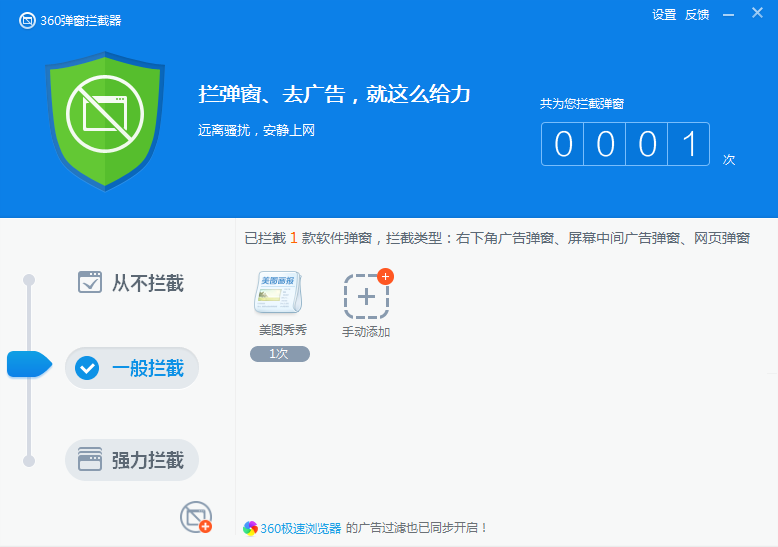Image resolution: width=778 pixels, height=547 pixels.
Task: Click the 美图秀秀 app icon
Action: pos(278,292)
